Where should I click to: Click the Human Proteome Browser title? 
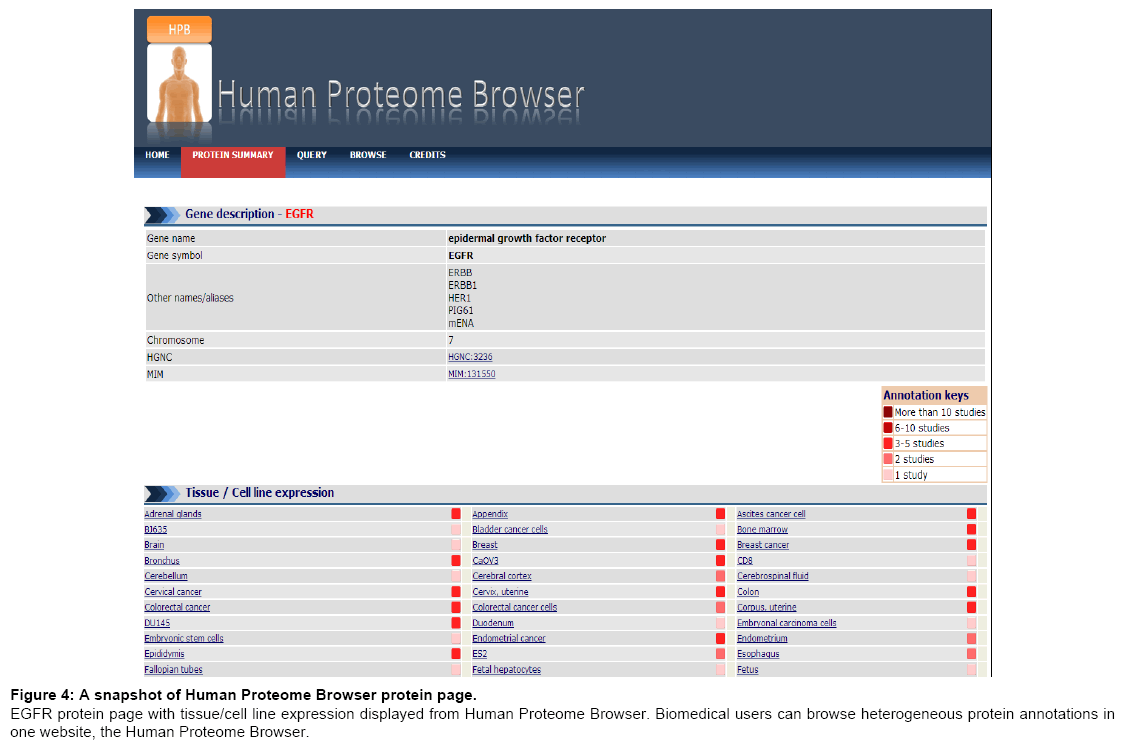point(401,96)
